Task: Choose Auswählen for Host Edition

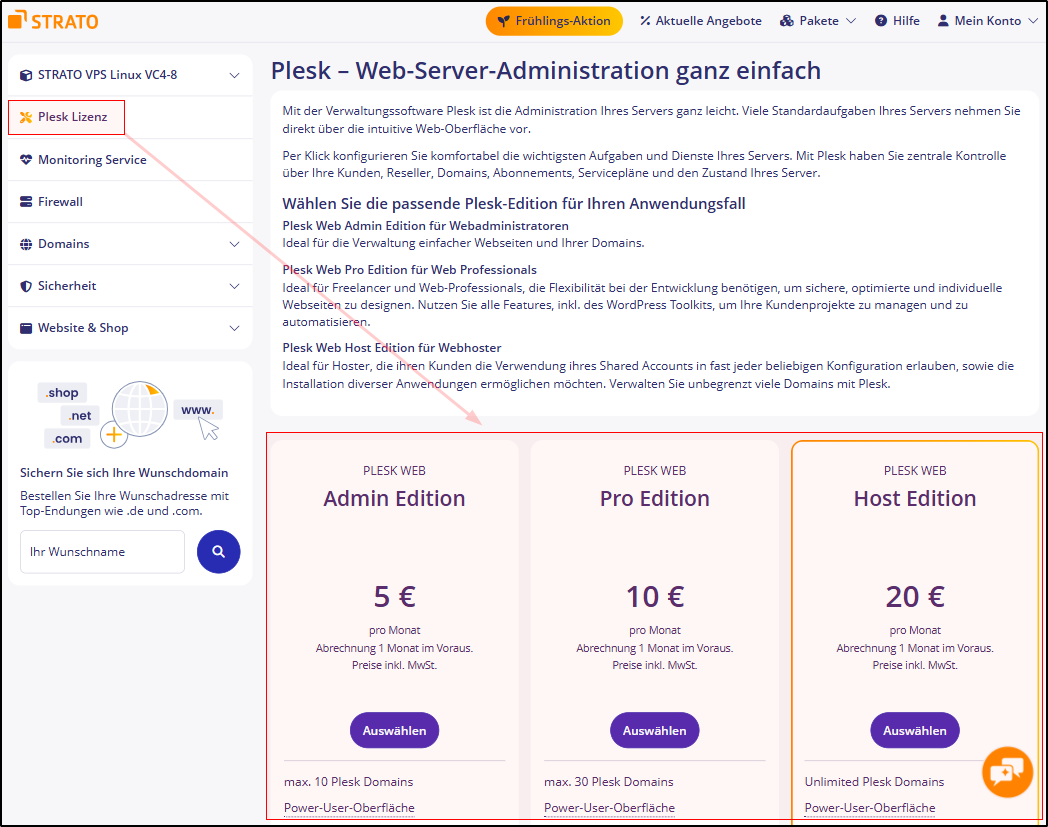Action: click(914, 731)
